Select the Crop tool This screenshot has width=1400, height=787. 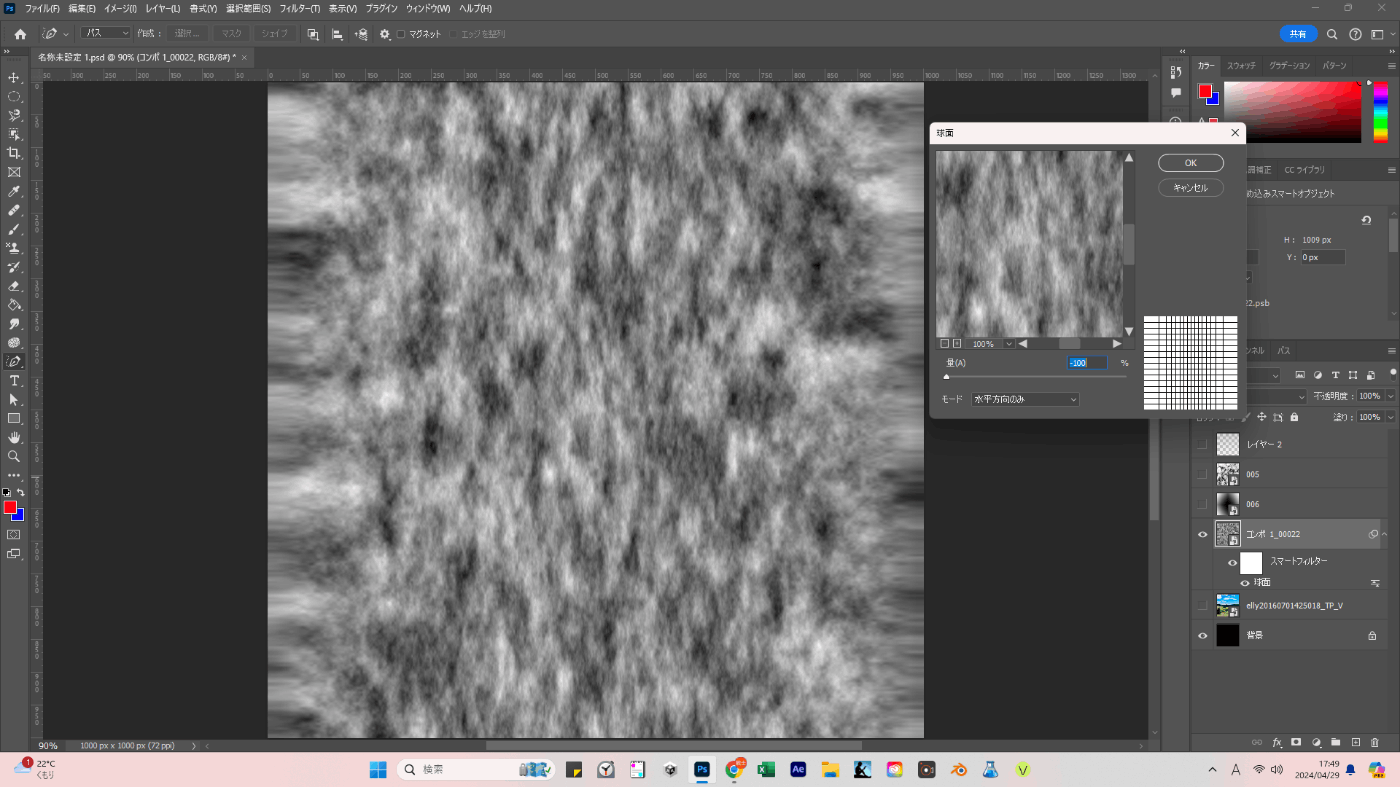(x=14, y=153)
